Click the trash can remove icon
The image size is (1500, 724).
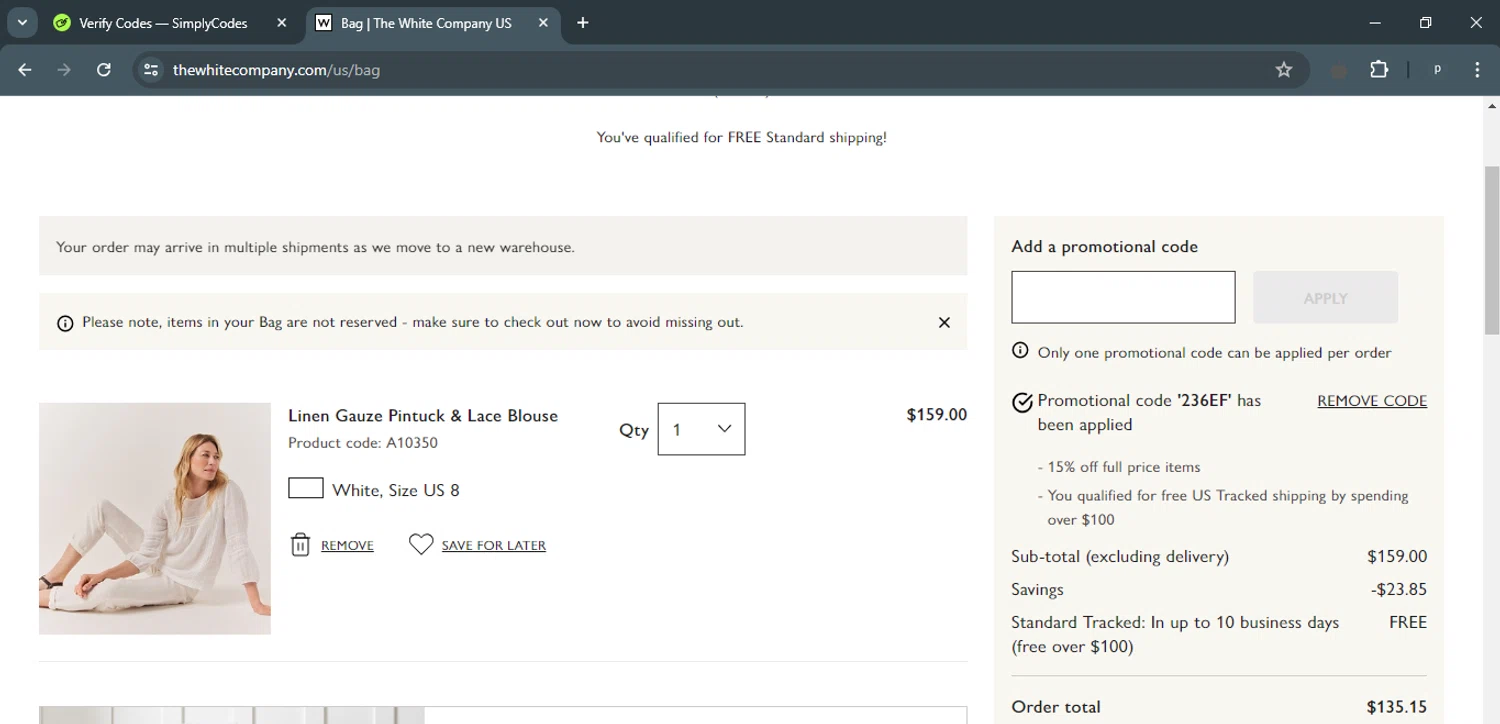point(300,545)
